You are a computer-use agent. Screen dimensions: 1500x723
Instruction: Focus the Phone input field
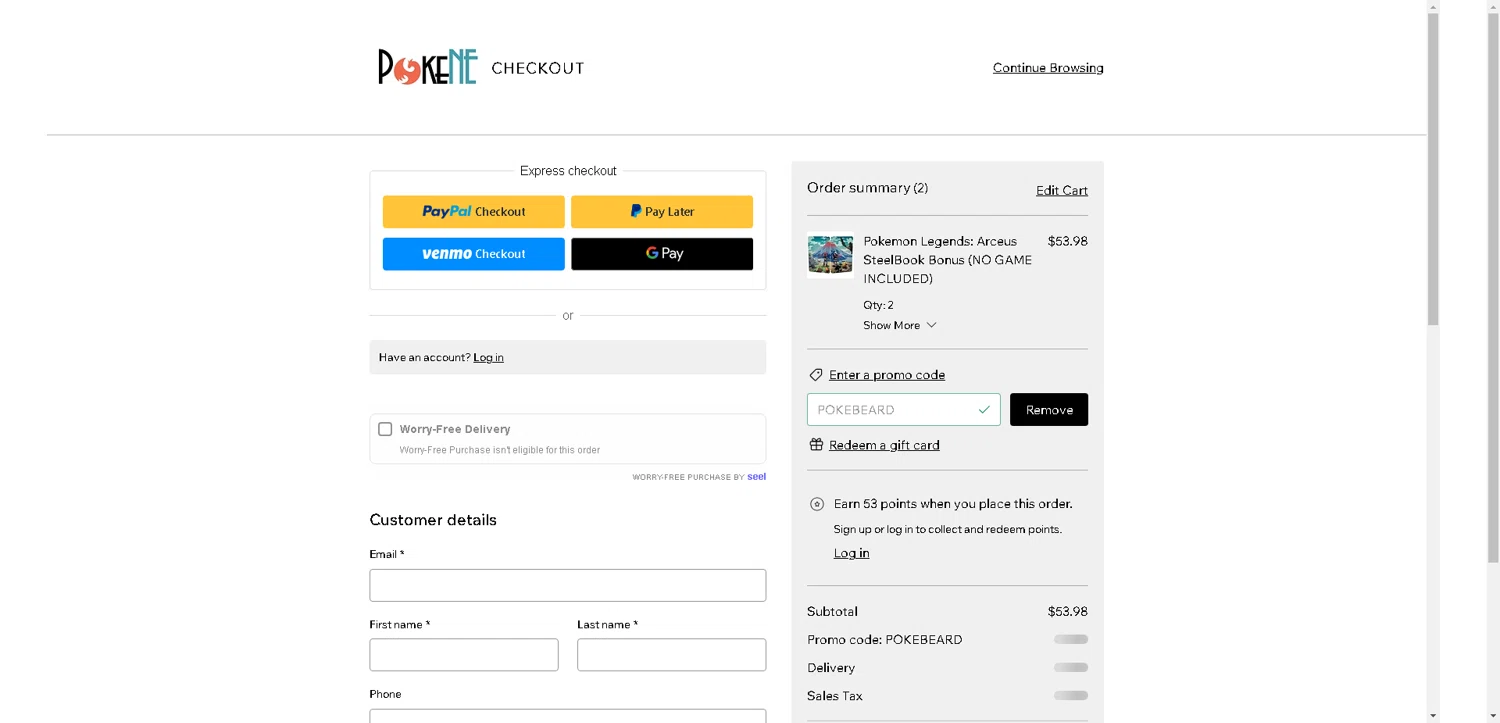pos(568,716)
